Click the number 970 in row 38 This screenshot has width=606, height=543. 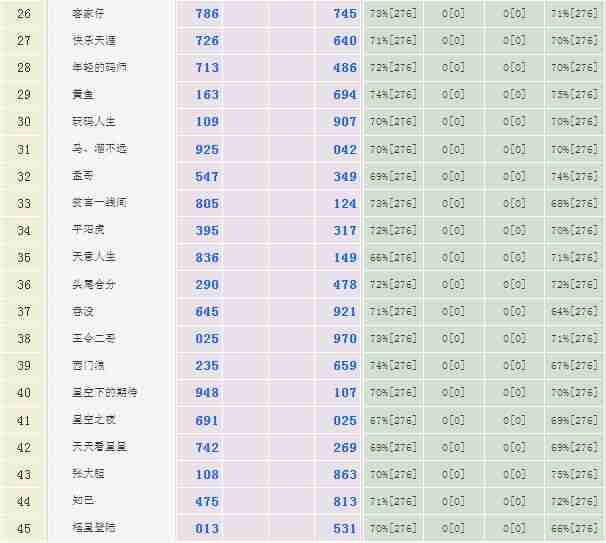344,339
